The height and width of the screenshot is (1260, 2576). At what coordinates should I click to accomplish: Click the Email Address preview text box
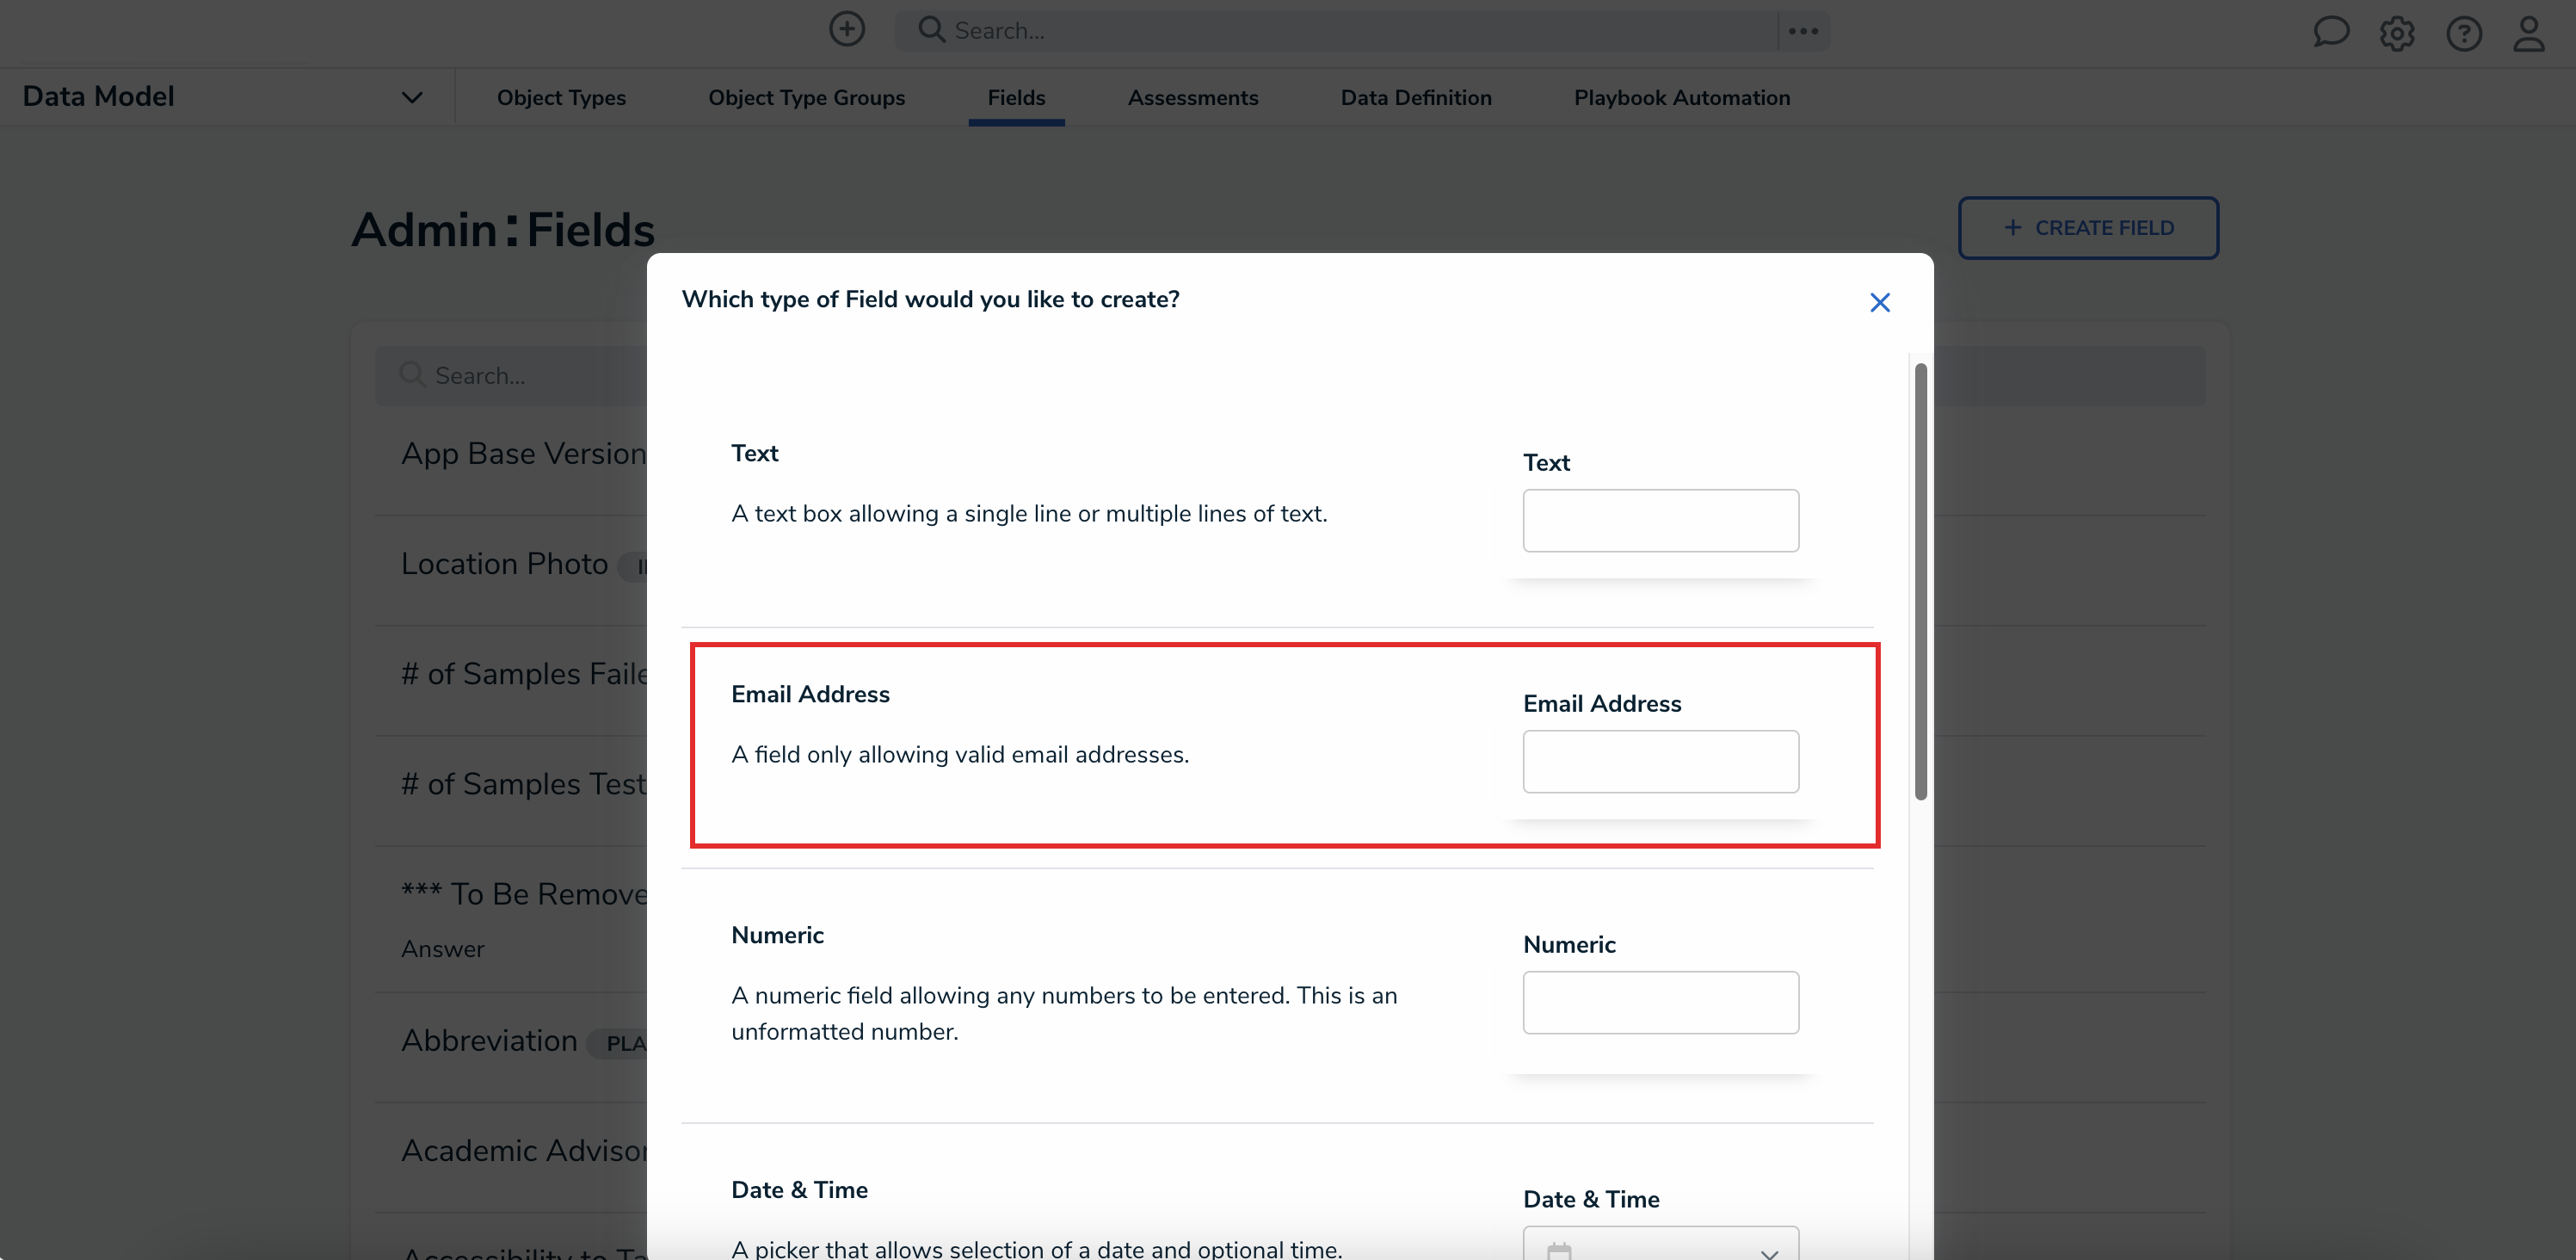[x=1660, y=761]
